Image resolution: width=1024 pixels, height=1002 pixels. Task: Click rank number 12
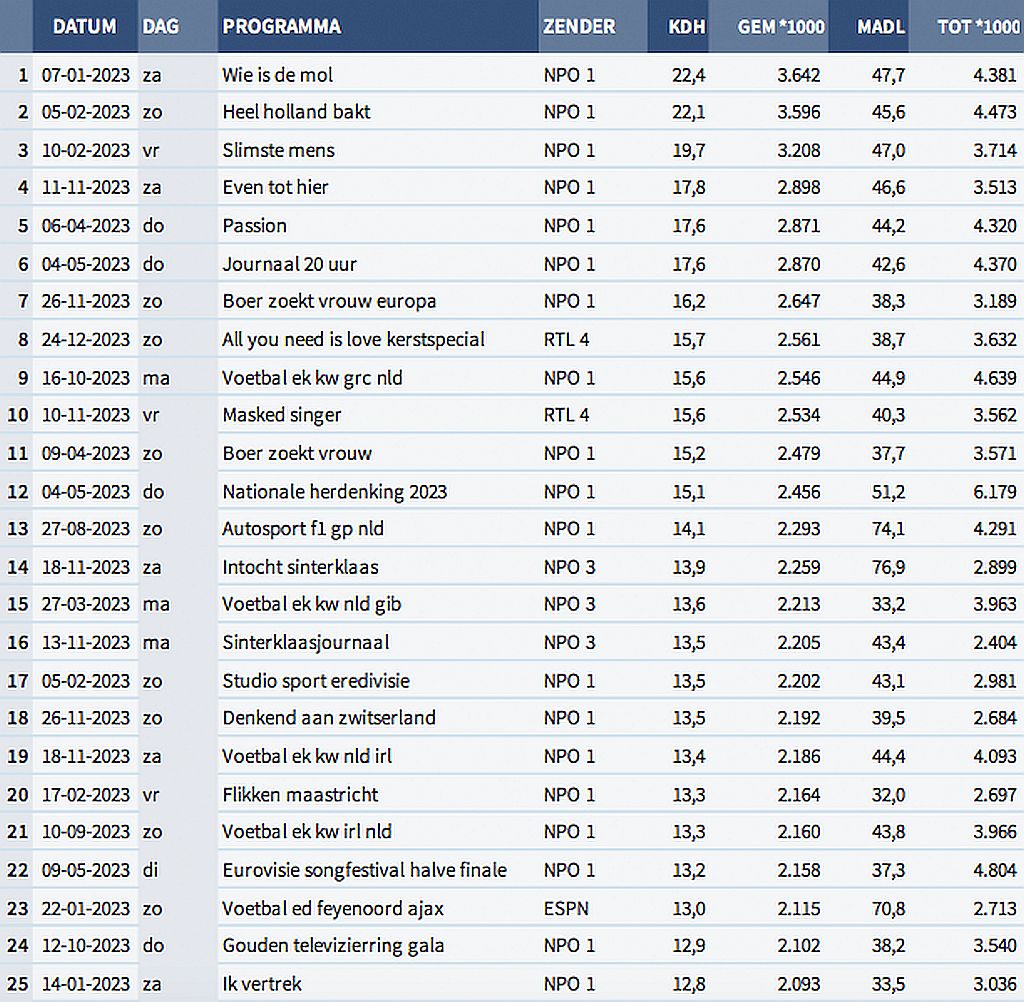(18, 492)
